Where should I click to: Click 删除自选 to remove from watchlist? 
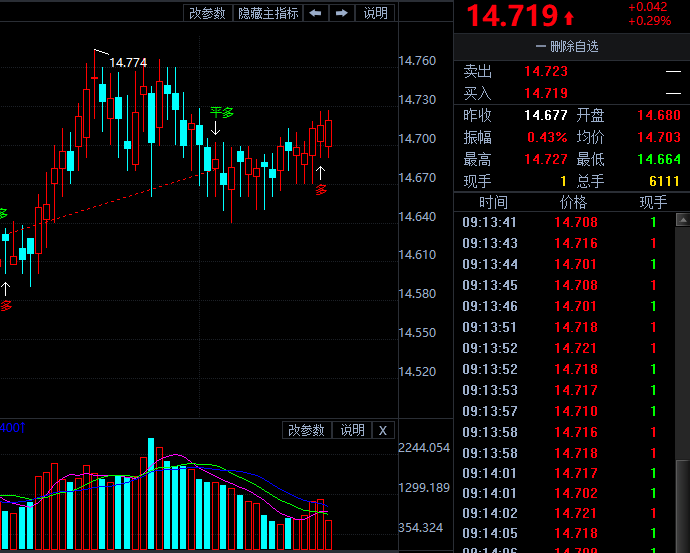pos(567,46)
